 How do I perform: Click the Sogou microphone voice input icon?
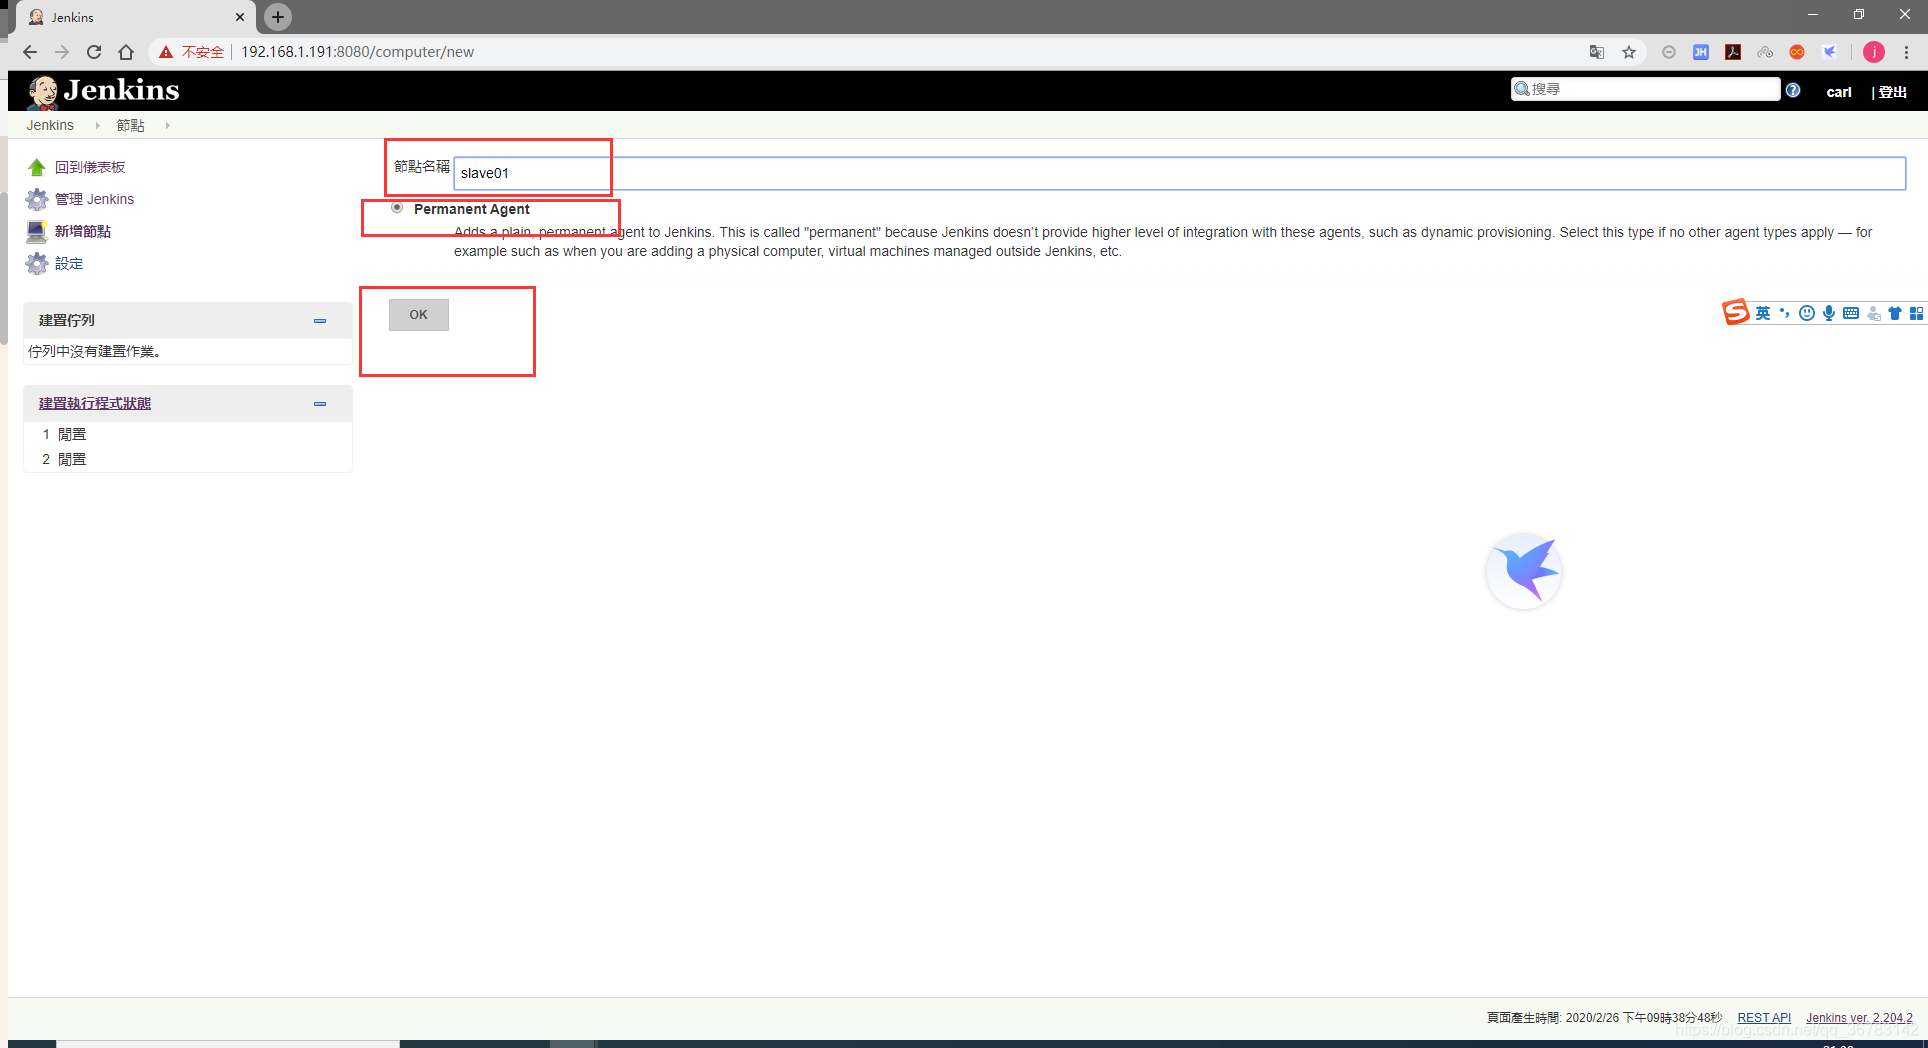1829,314
